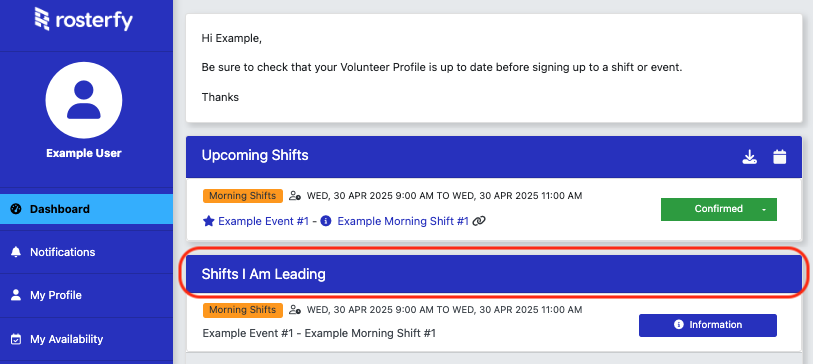Click the download icon in Upcoming Shifts header
The image size is (813, 364).
(749, 157)
